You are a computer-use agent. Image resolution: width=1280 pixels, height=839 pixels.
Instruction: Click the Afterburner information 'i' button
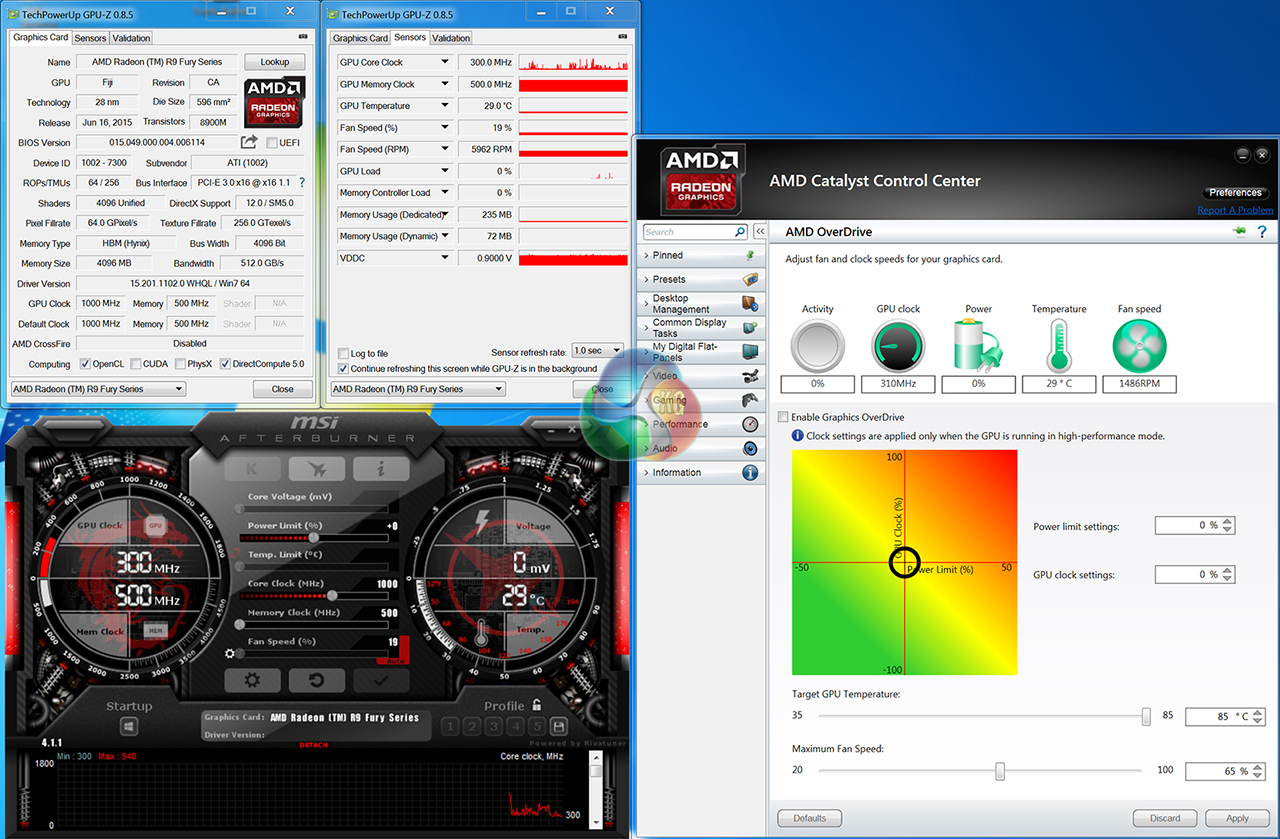380,468
